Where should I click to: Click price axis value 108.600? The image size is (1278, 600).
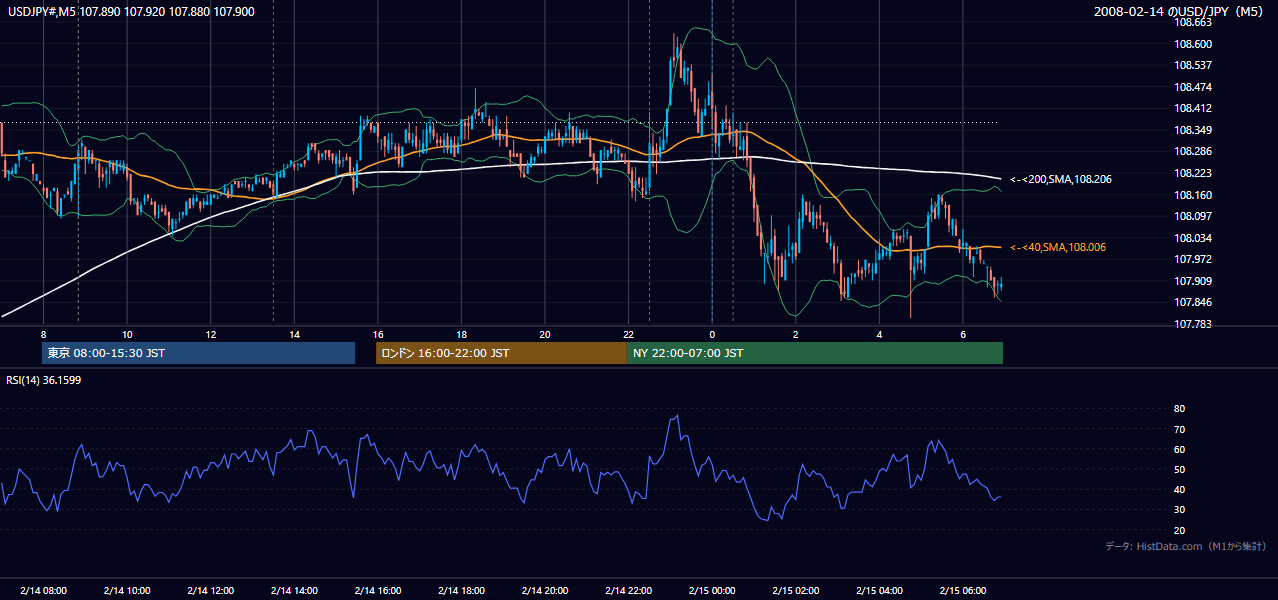click(x=1194, y=44)
